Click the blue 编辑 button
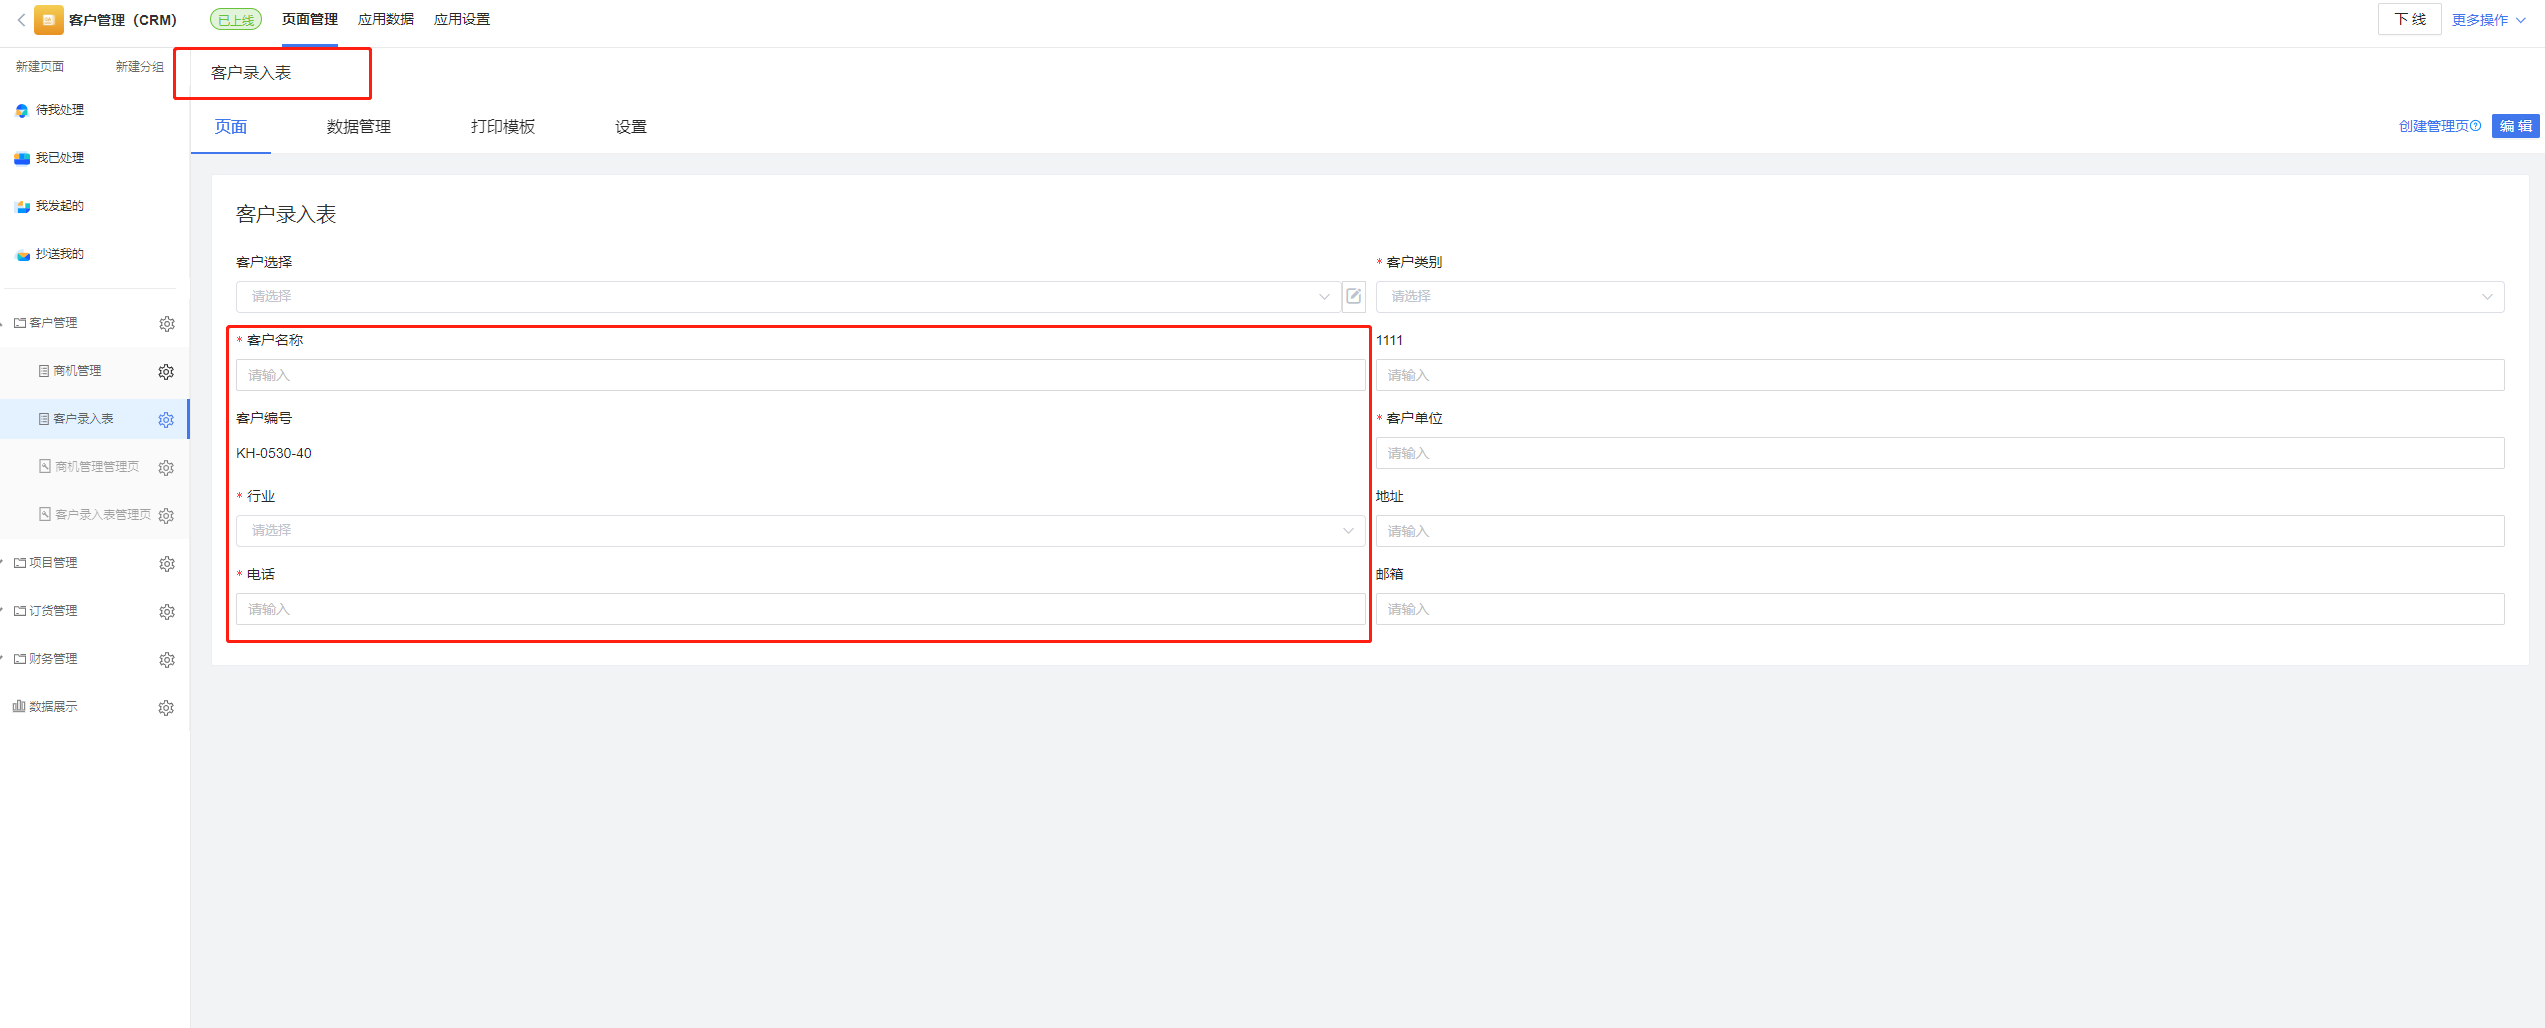The height and width of the screenshot is (1028, 2545). pyautogui.click(x=2516, y=126)
